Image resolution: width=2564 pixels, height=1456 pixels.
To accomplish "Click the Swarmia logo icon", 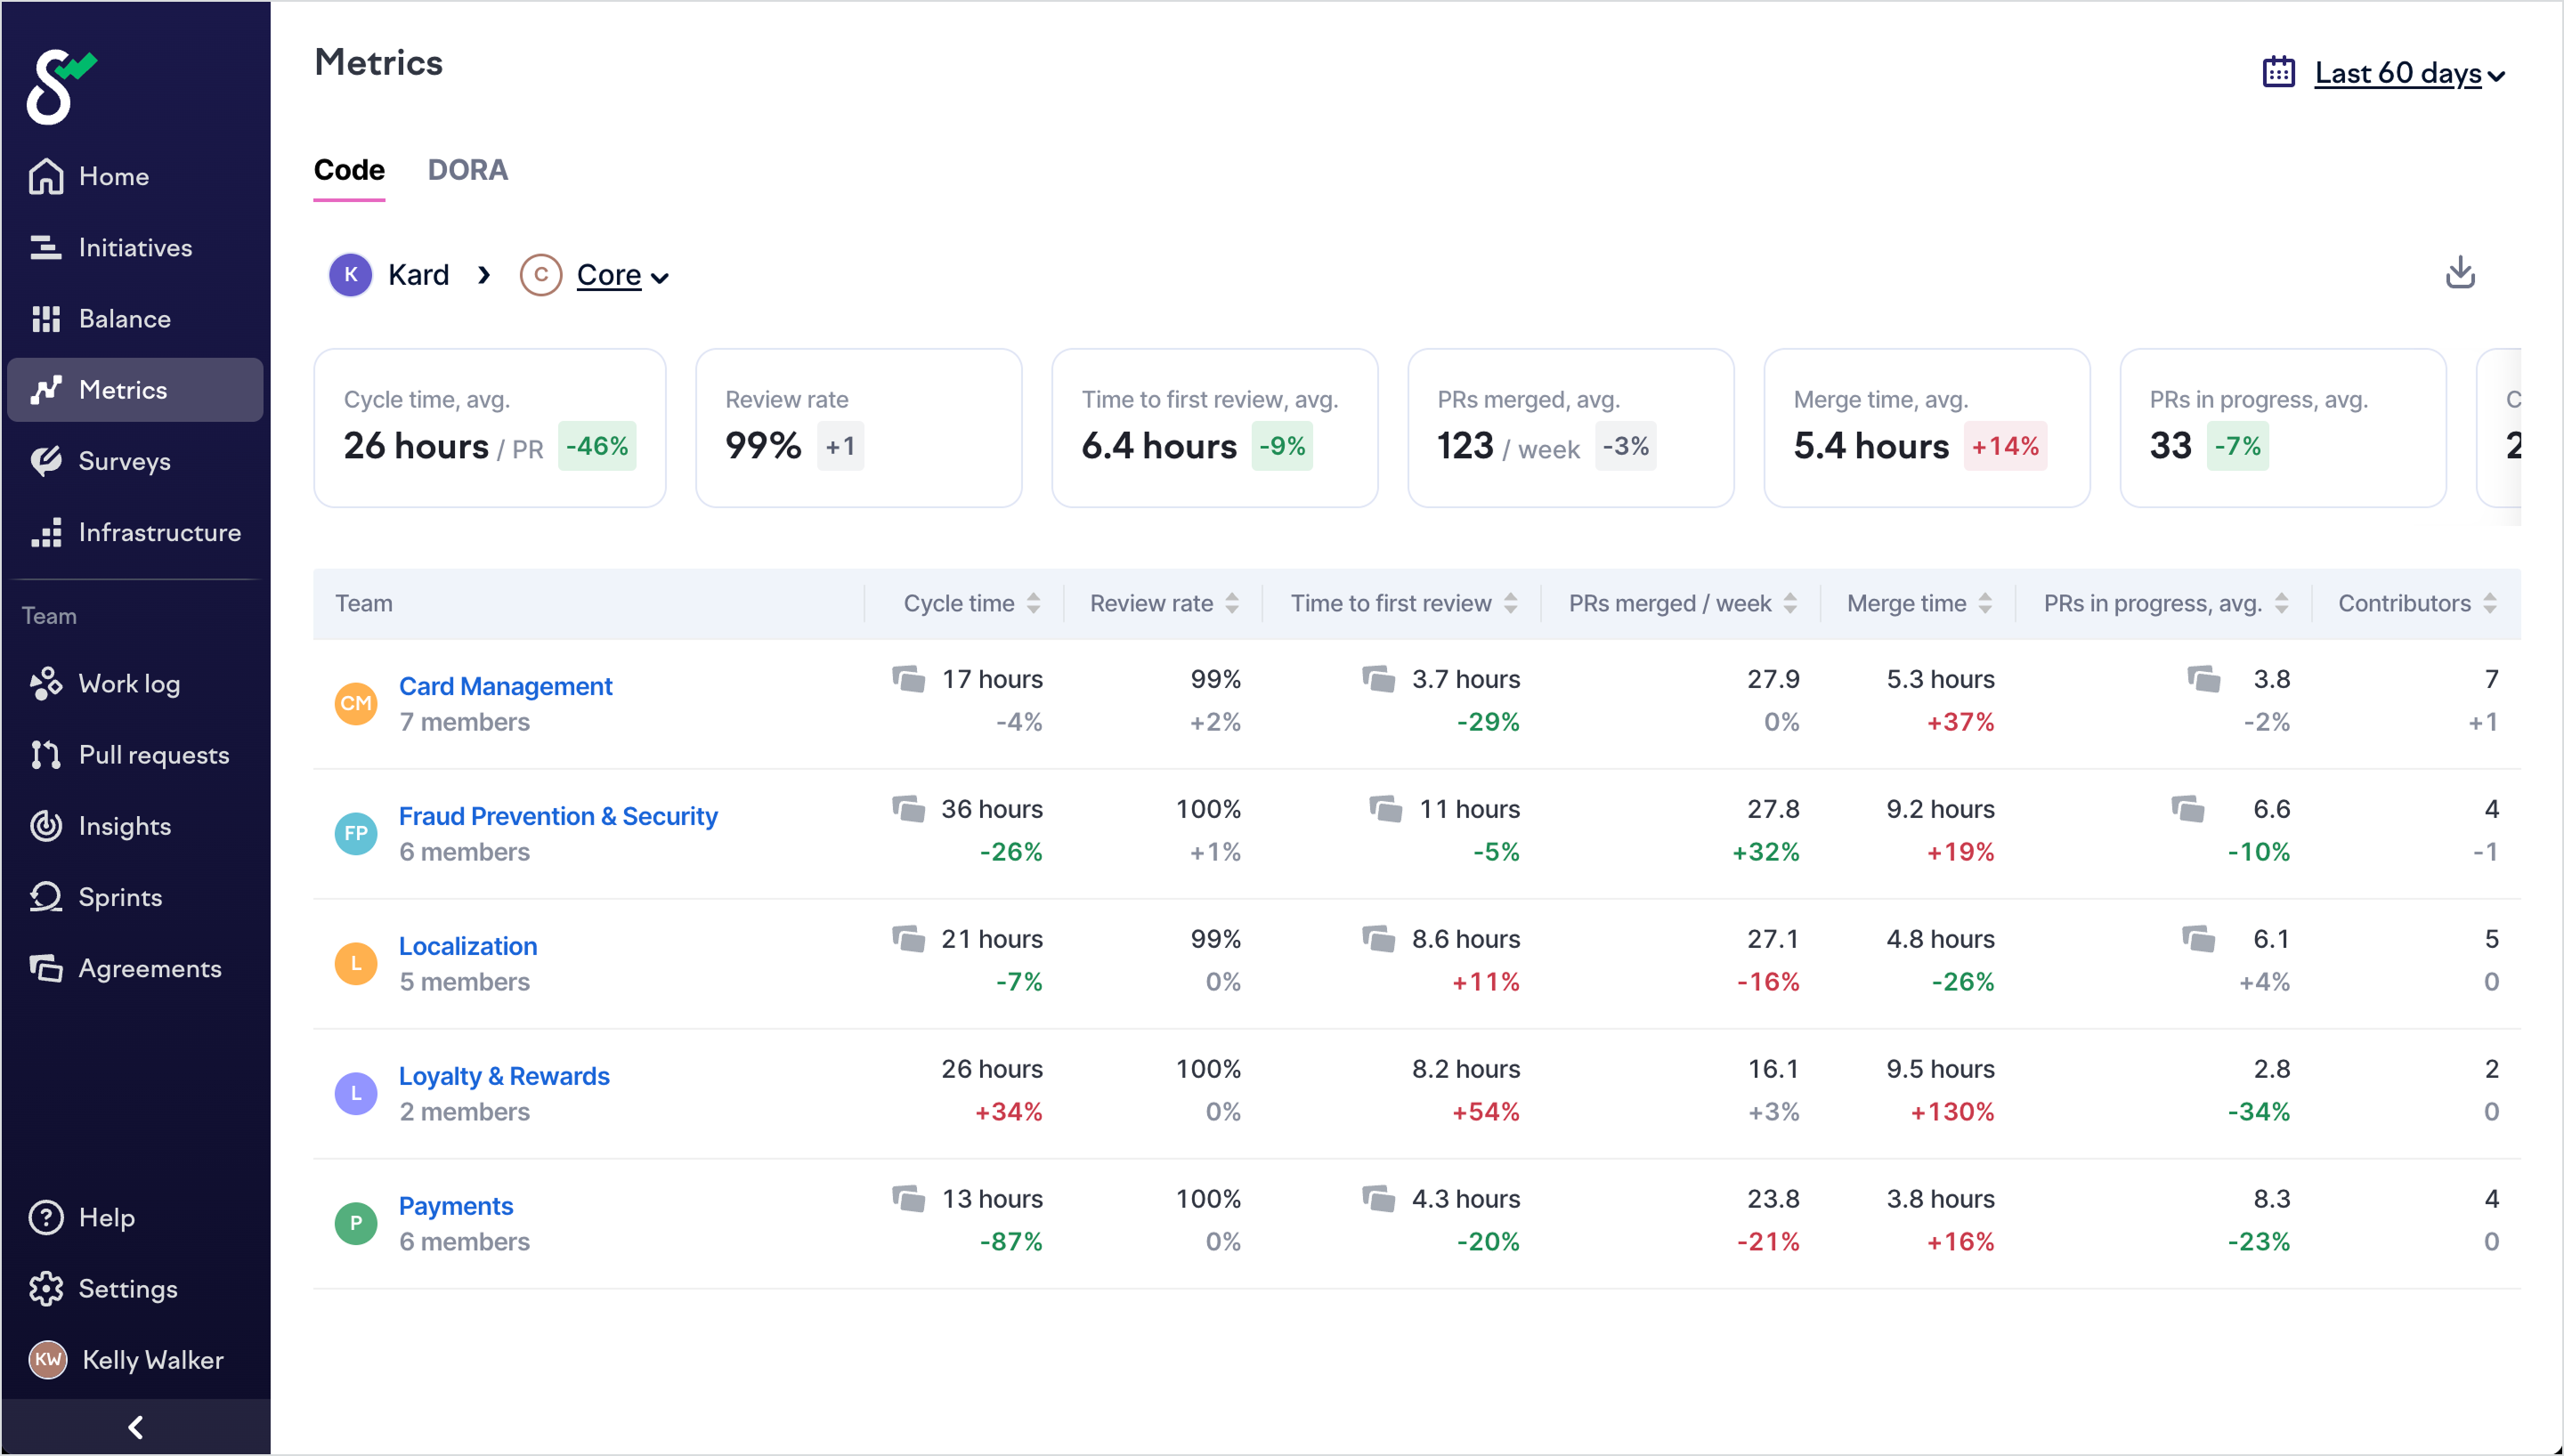I will 60,87.
